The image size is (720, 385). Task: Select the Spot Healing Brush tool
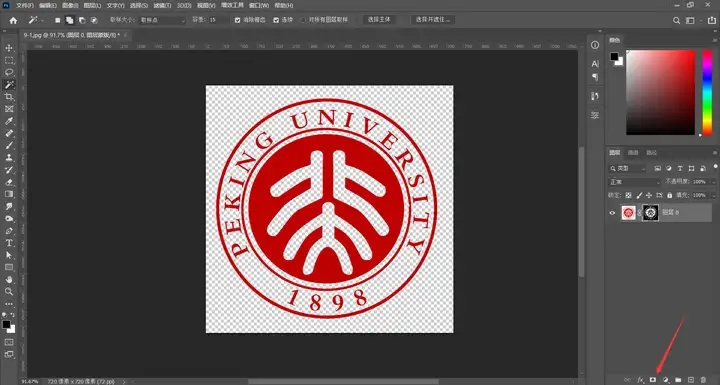coord(9,133)
